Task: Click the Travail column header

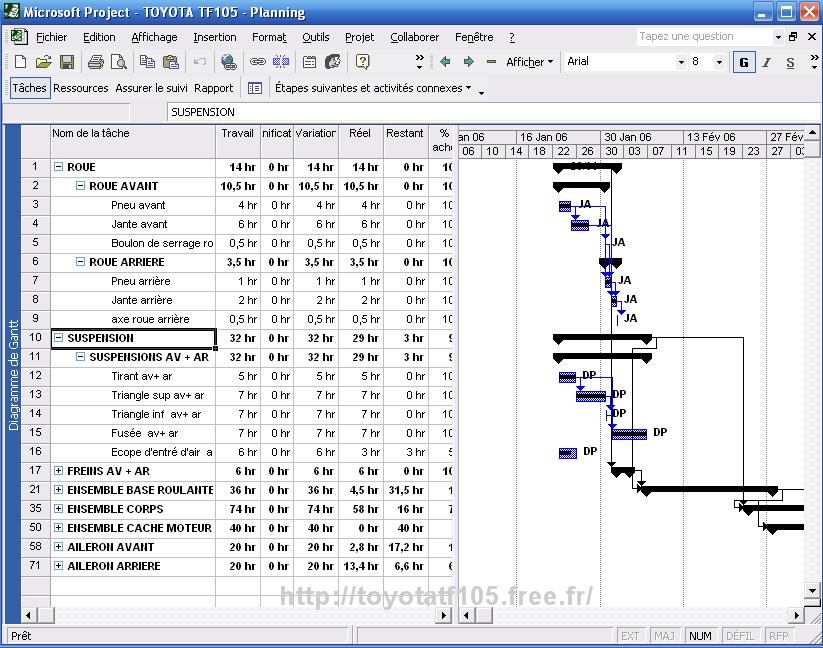Action: click(238, 141)
